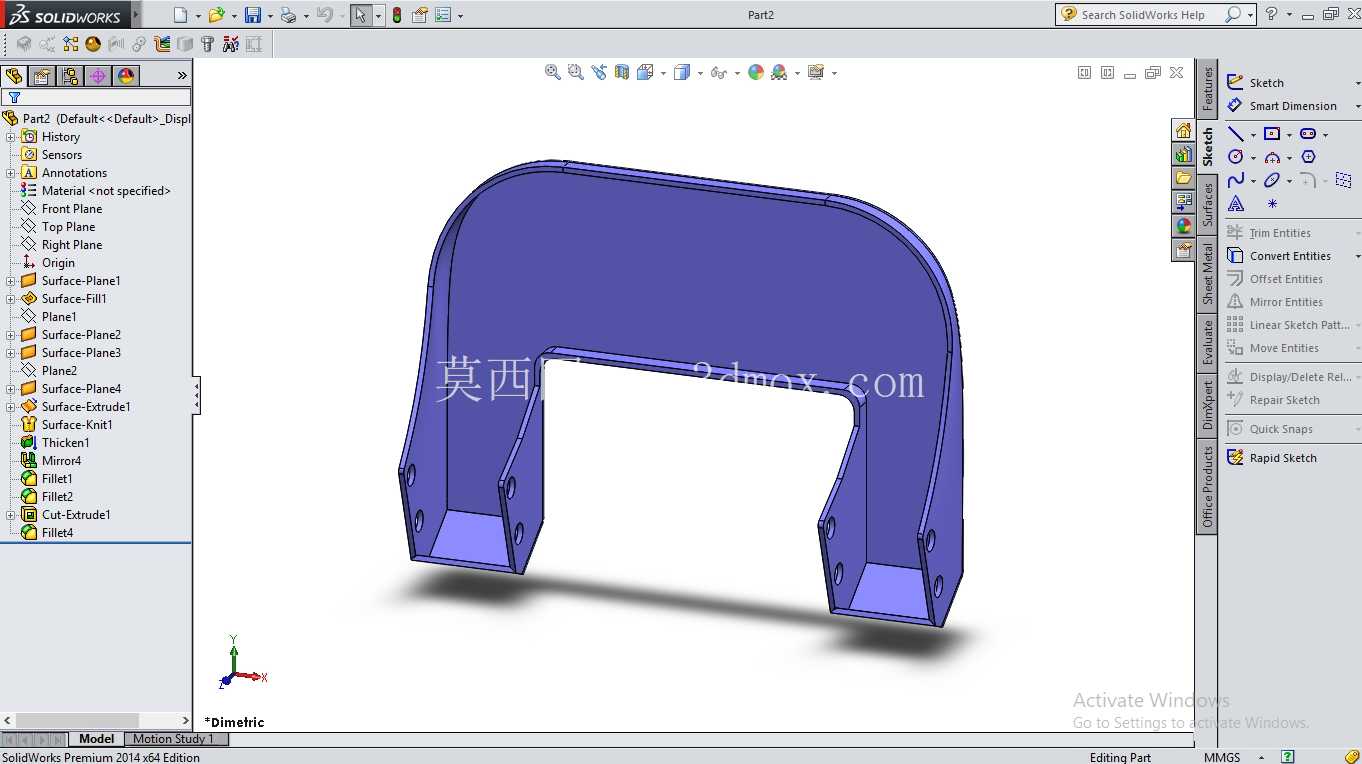
Task: Click the Open folder icon
Action: coord(216,15)
